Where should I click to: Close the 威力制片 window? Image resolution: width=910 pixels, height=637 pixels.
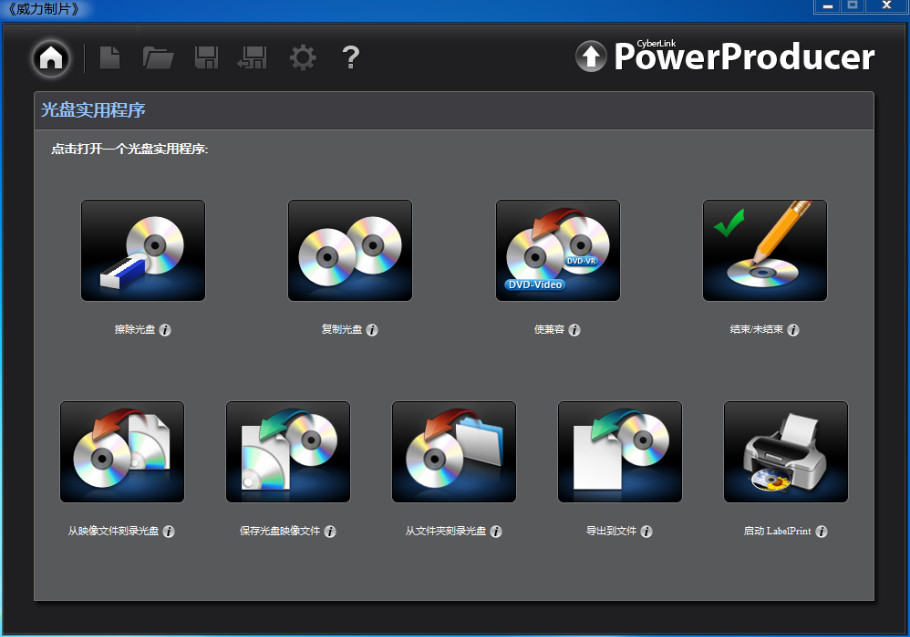click(886, 6)
